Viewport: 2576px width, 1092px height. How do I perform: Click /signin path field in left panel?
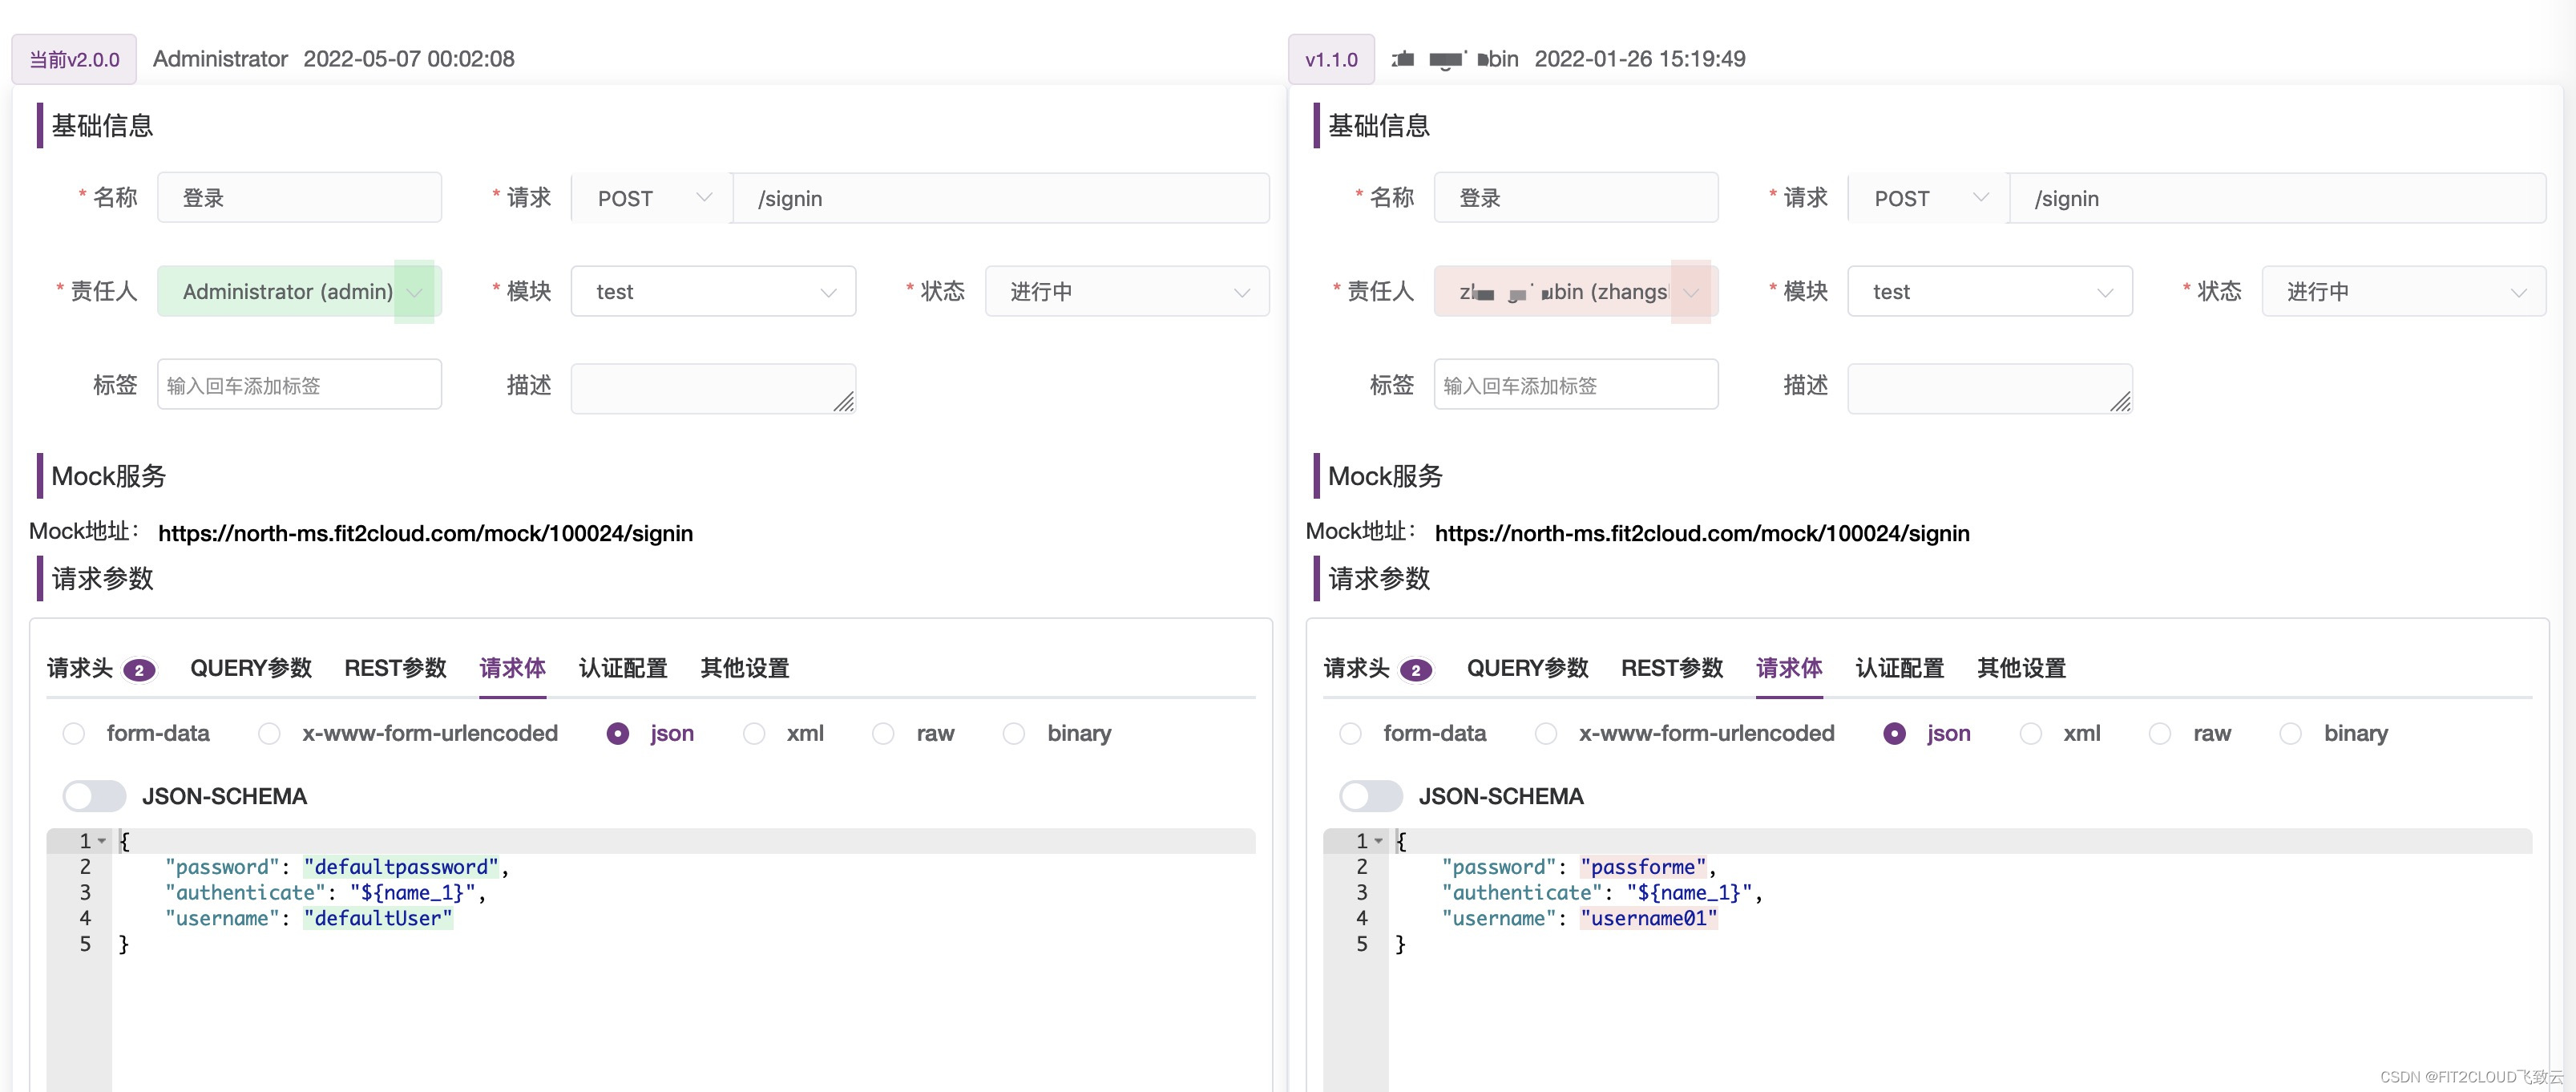[1001, 198]
